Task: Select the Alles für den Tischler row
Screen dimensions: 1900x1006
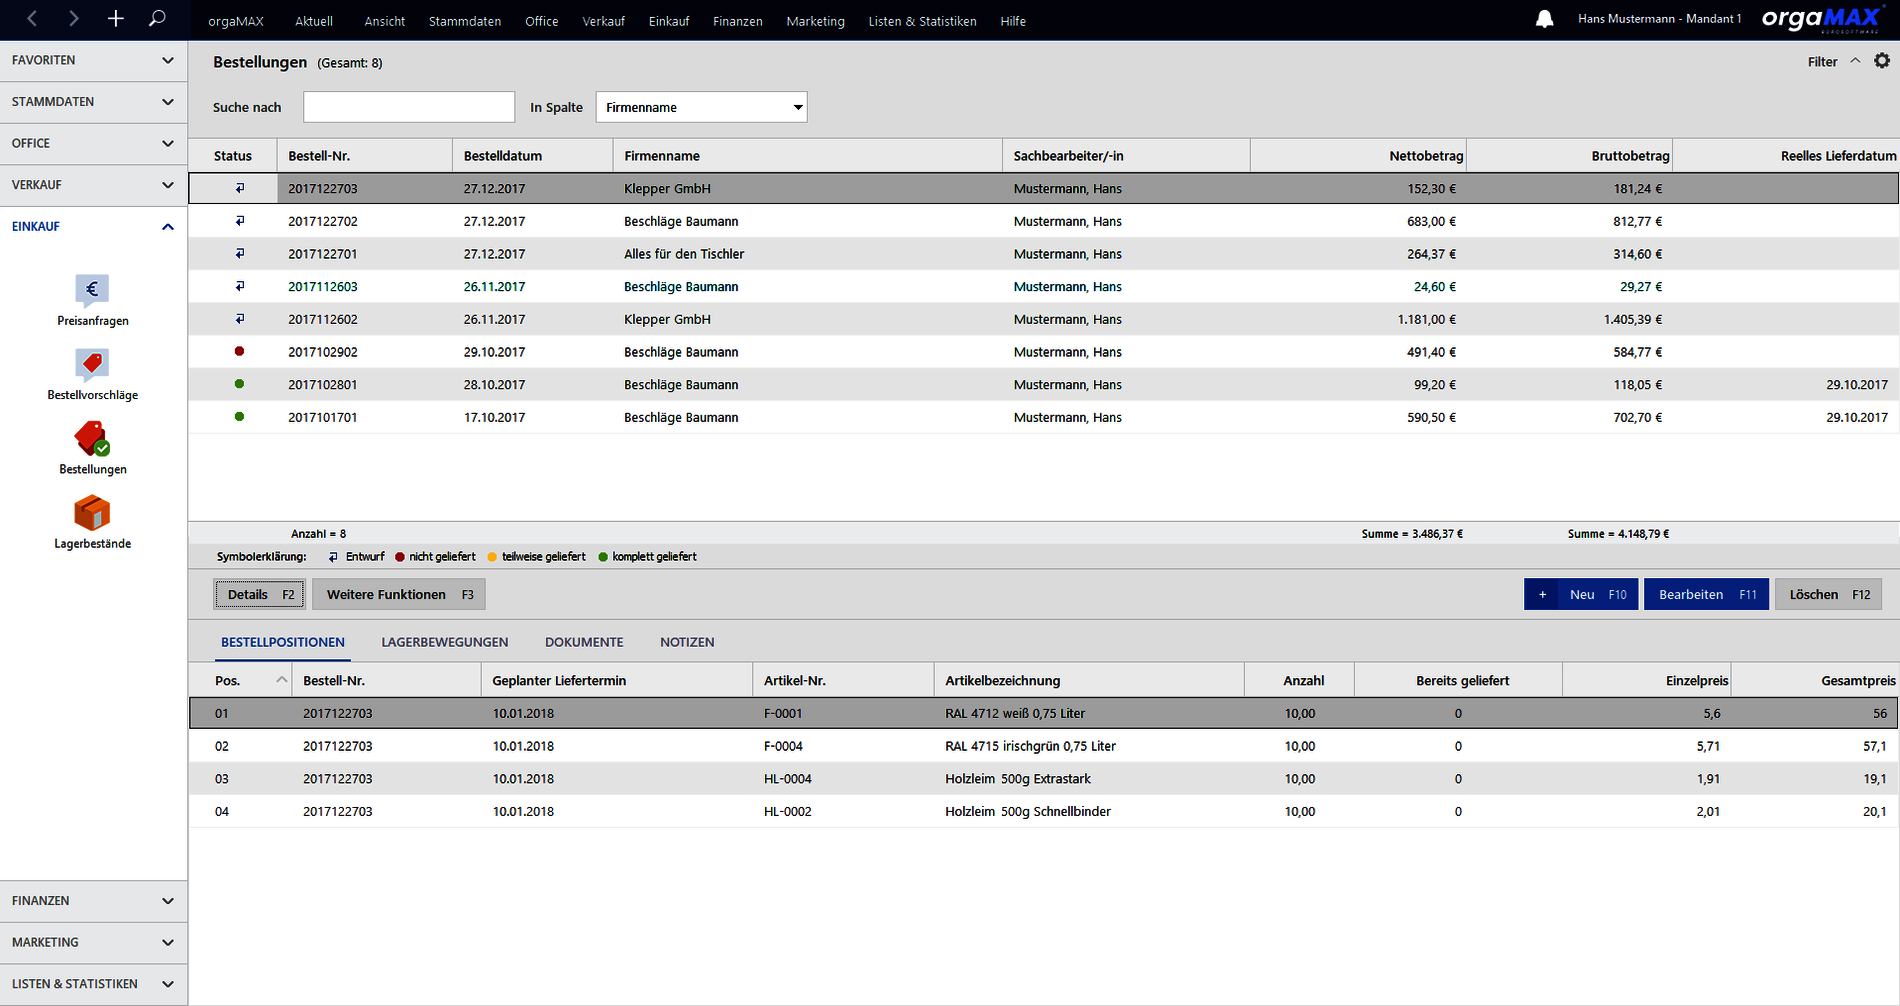Action: click(1044, 254)
